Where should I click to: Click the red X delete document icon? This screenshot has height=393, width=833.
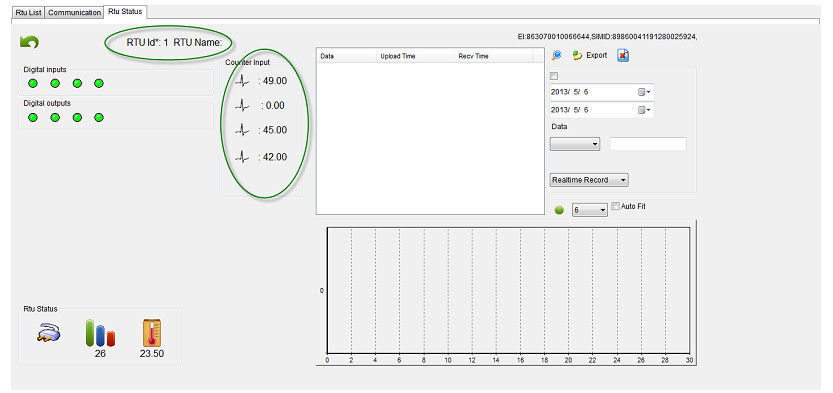coord(623,55)
